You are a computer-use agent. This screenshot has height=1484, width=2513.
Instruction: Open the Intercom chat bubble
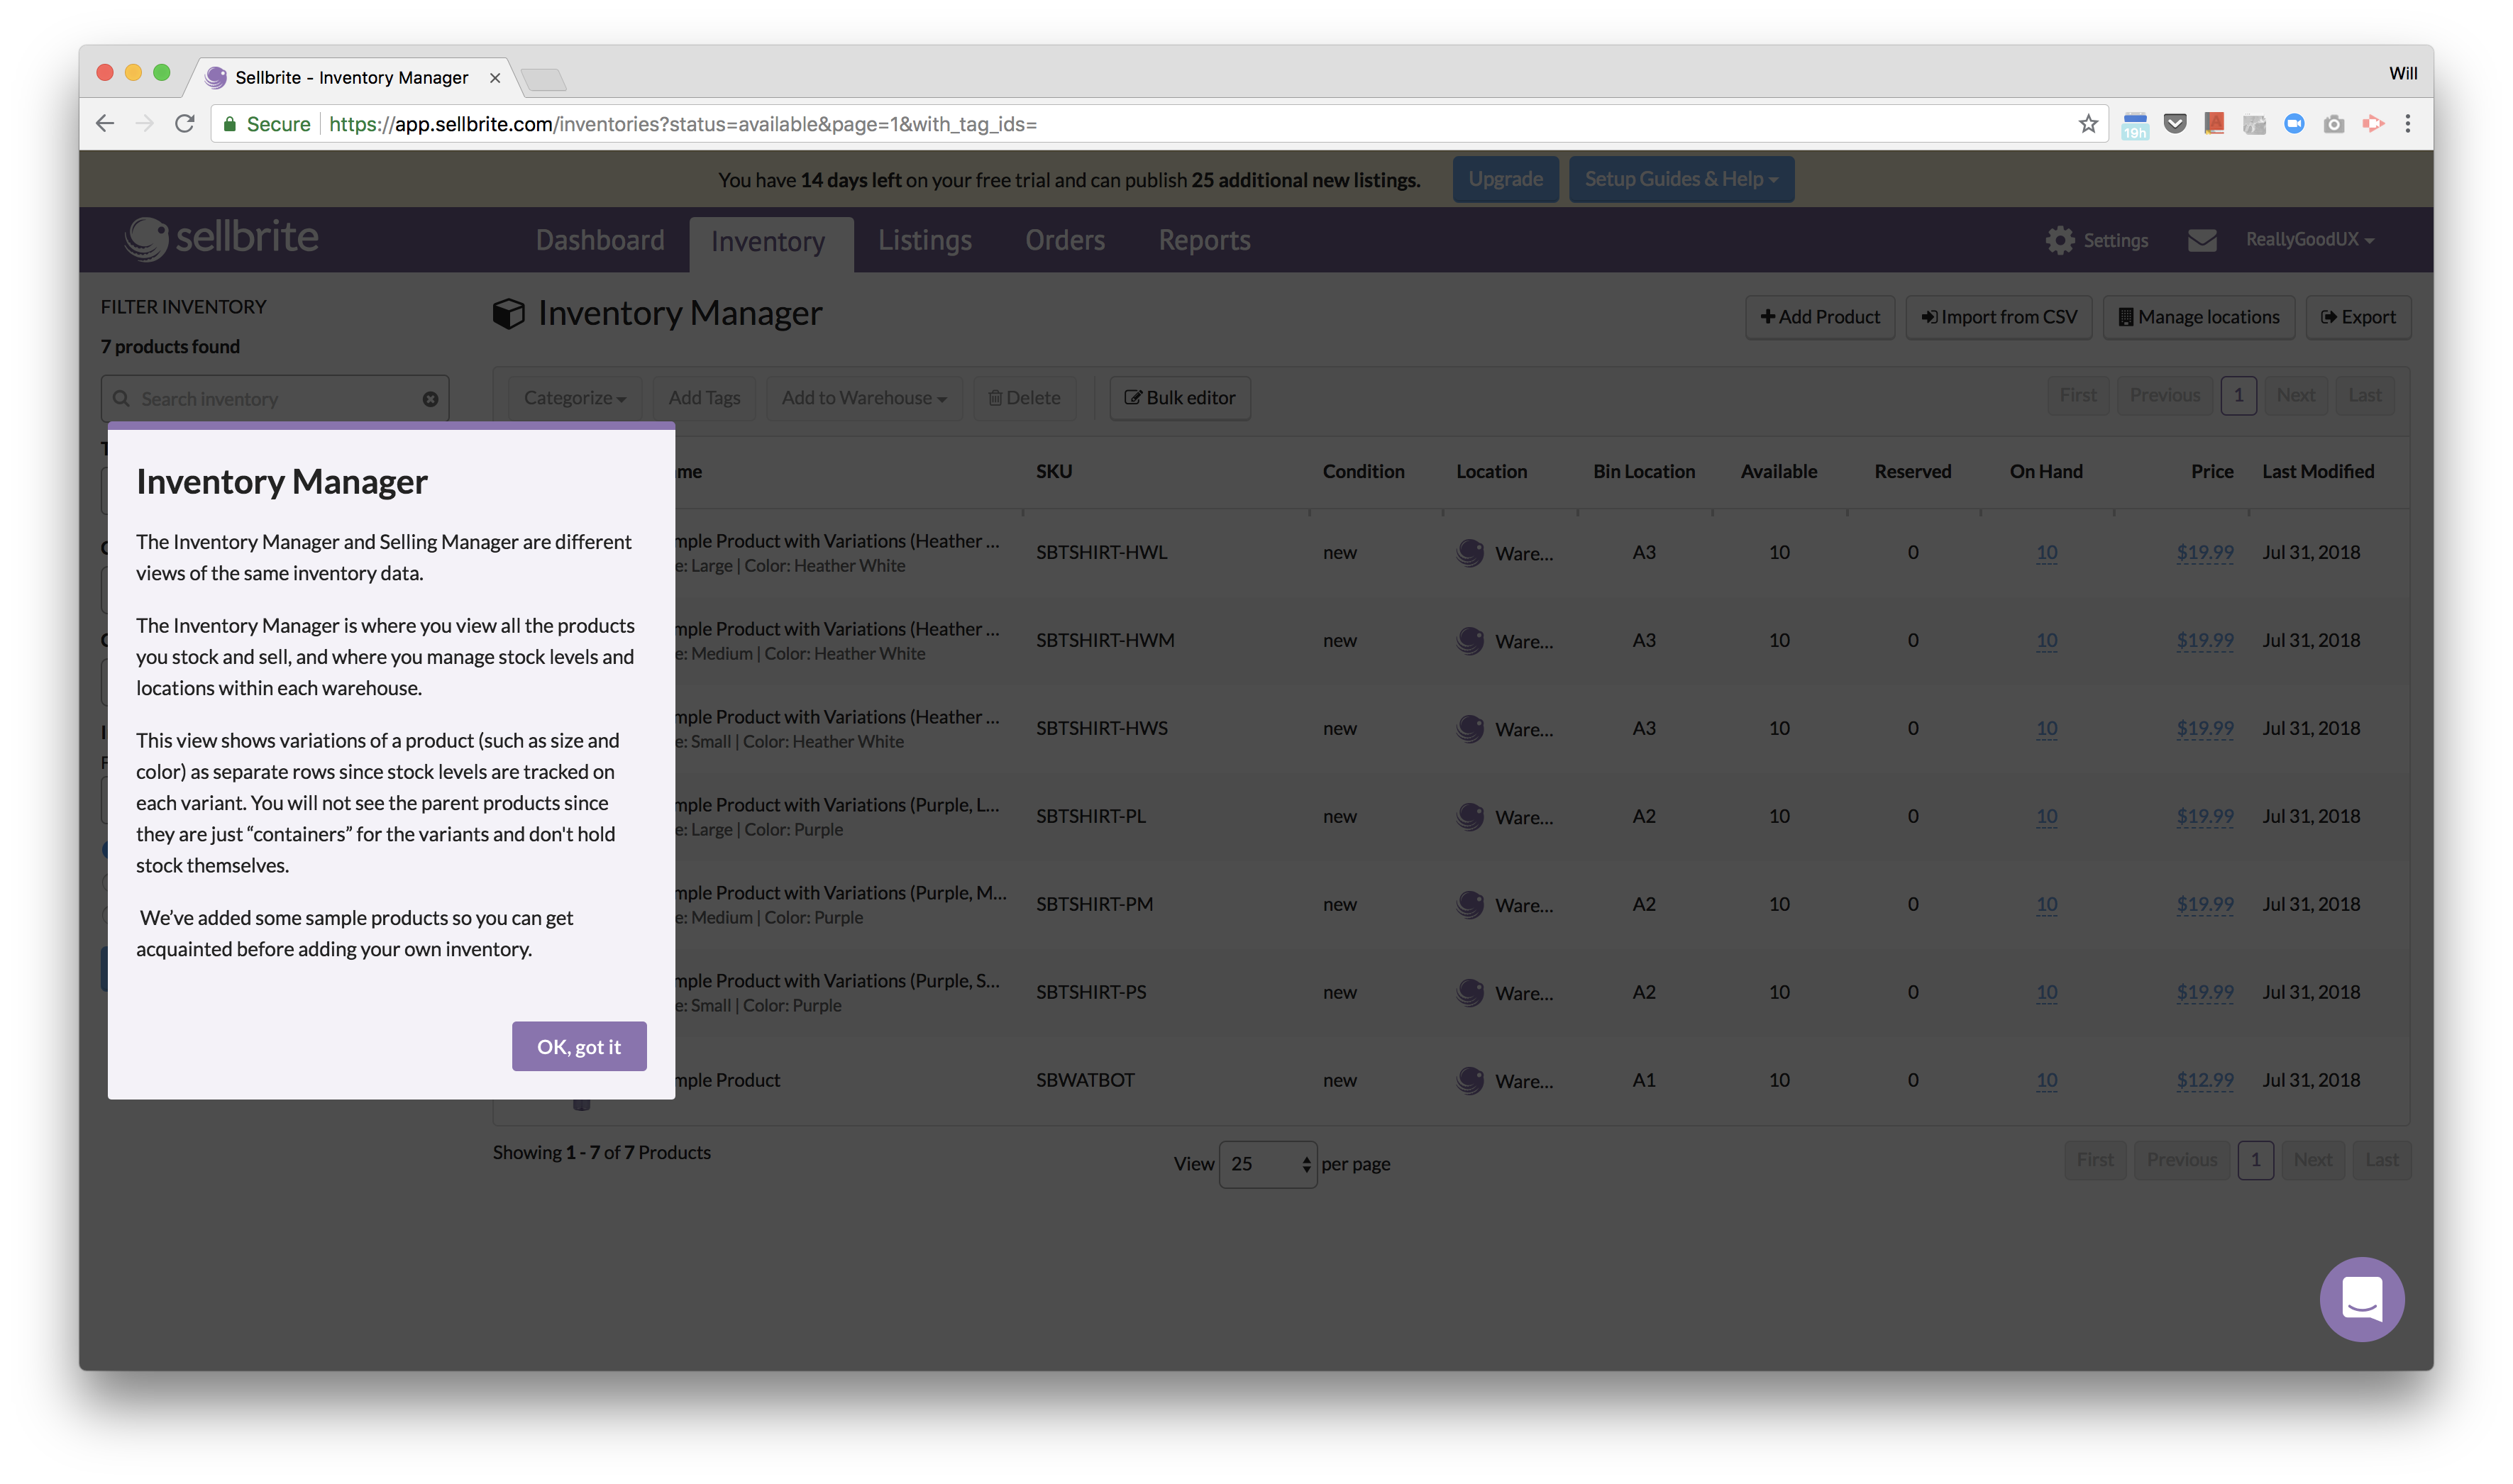2362,1299
